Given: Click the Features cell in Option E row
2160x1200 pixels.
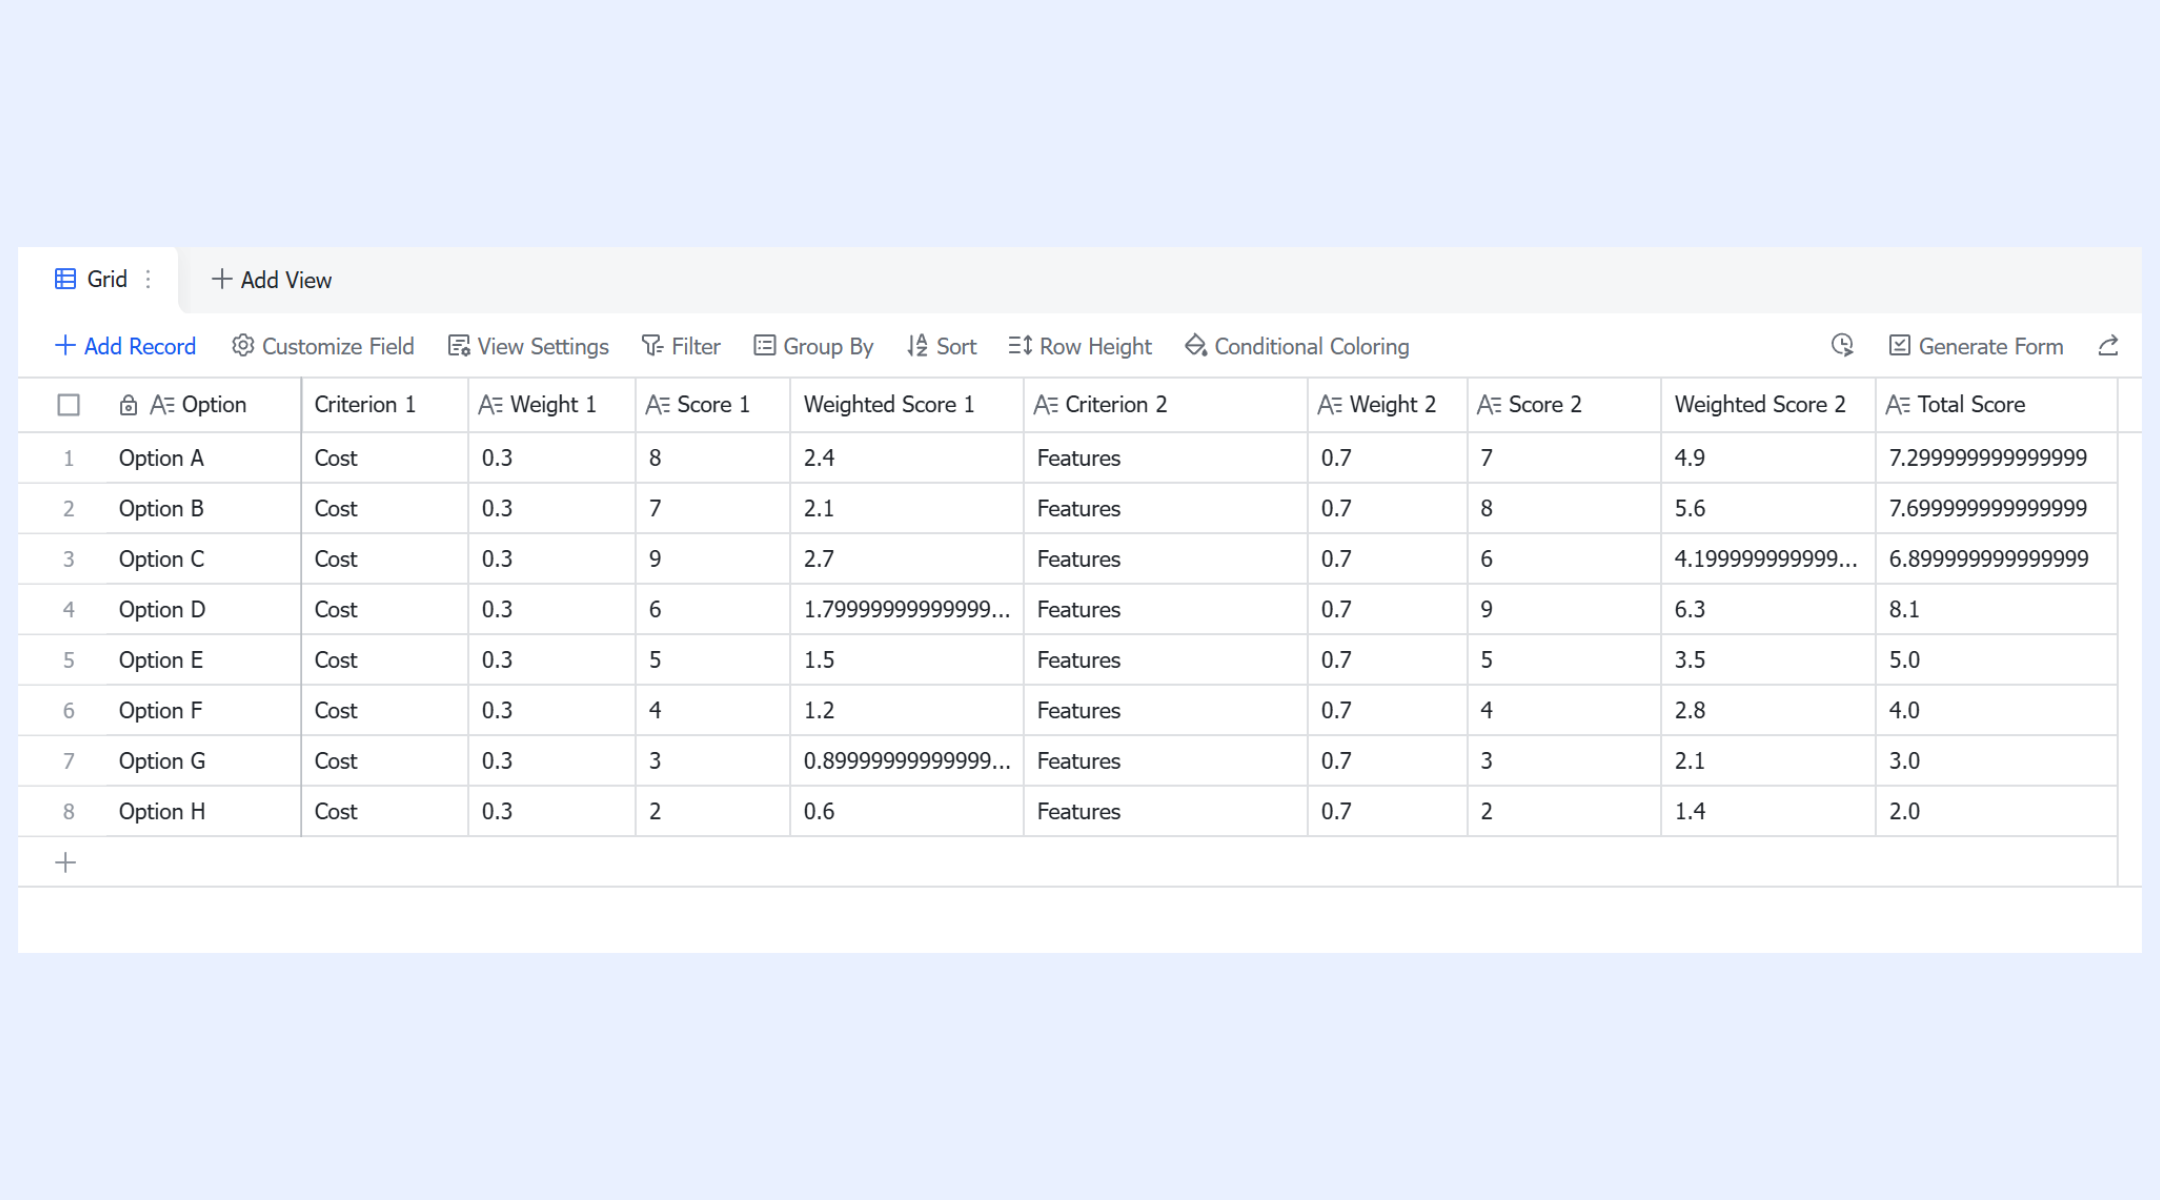Looking at the screenshot, I should [x=1165, y=660].
